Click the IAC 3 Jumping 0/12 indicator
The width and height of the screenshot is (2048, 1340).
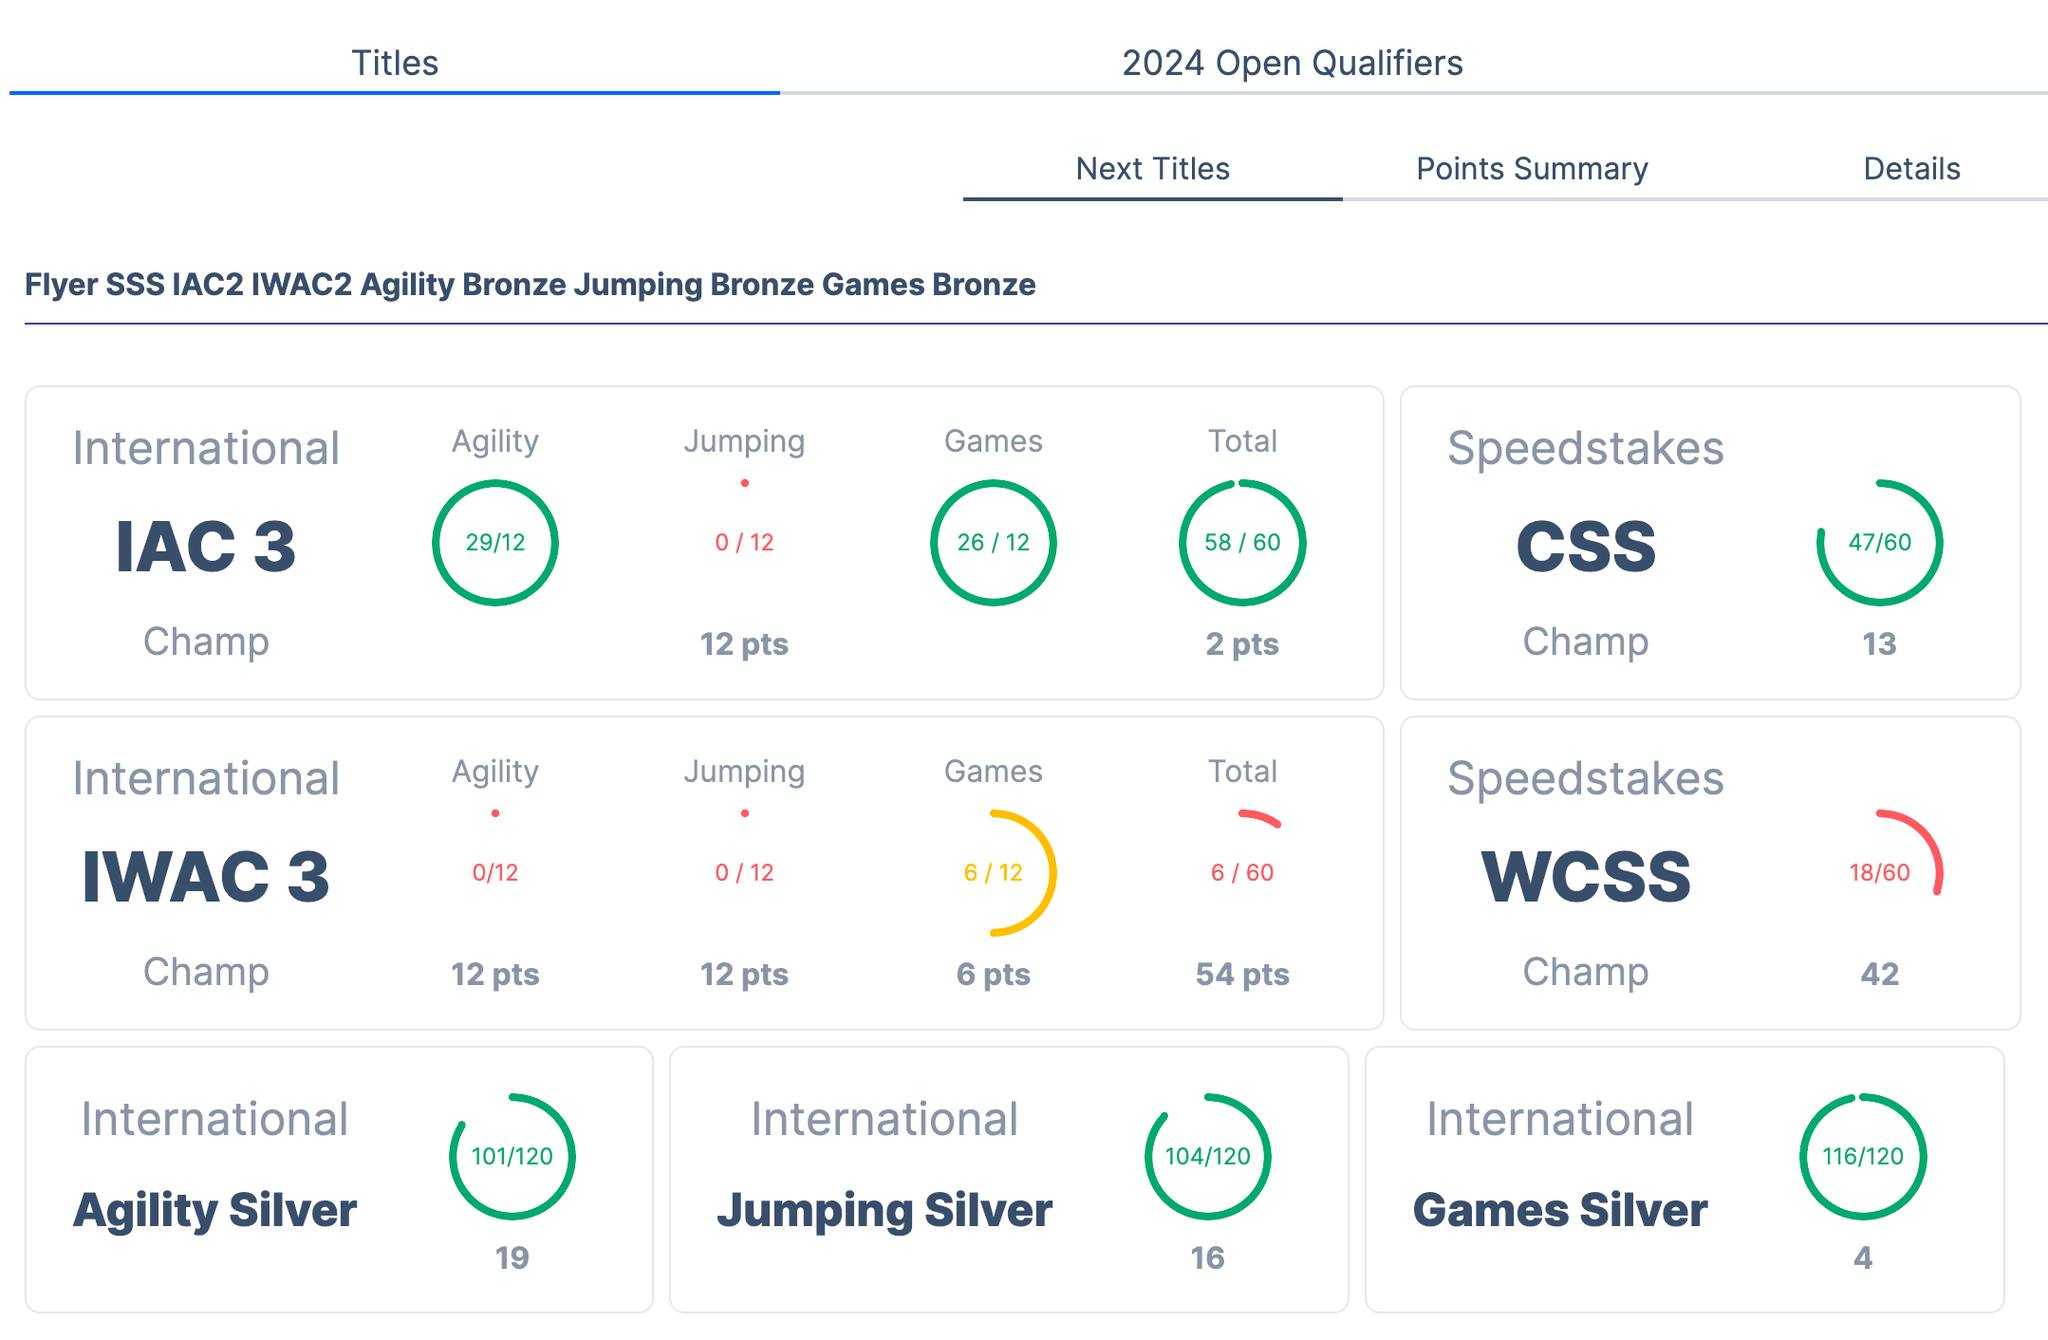coord(744,542)
